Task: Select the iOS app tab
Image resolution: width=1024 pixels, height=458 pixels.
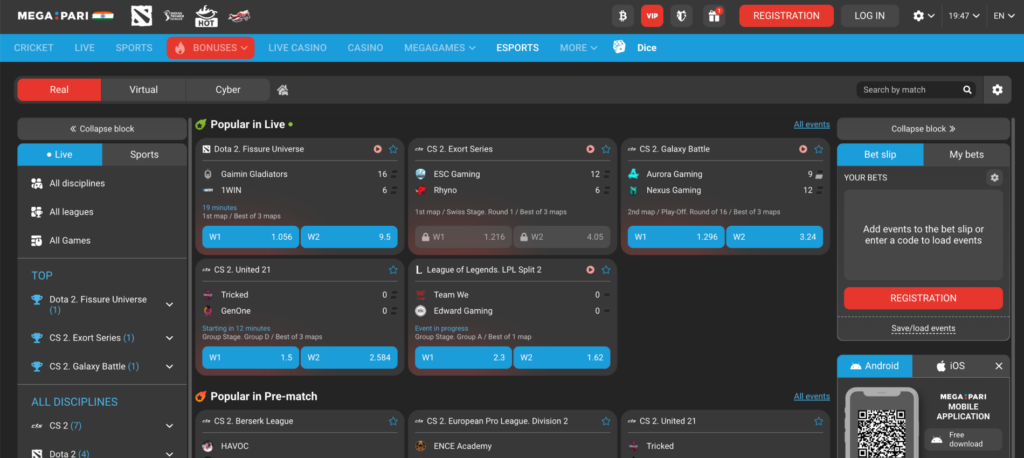Action: 950,366
